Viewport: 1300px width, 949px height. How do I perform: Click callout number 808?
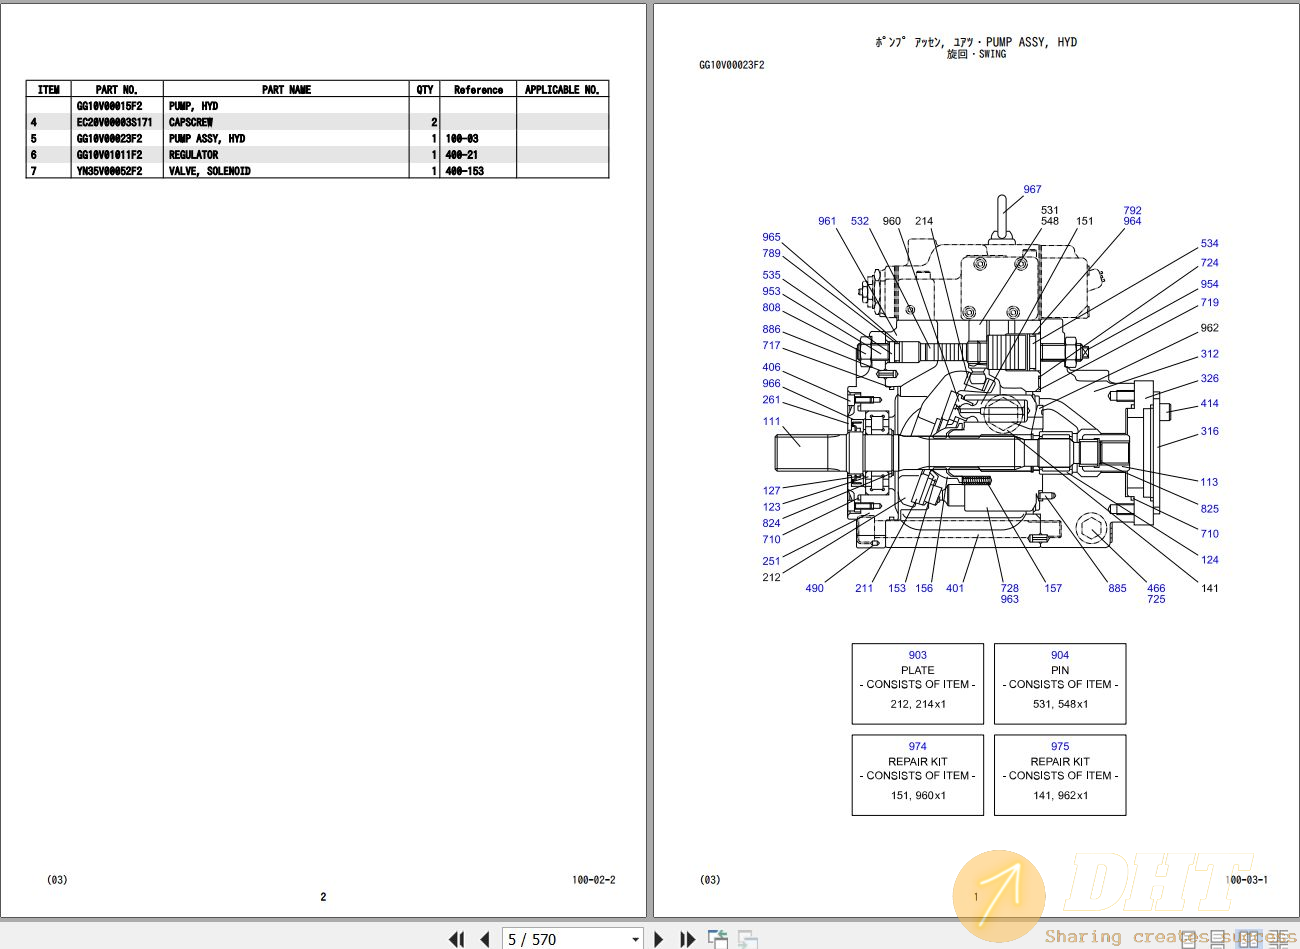pos(771,308)
